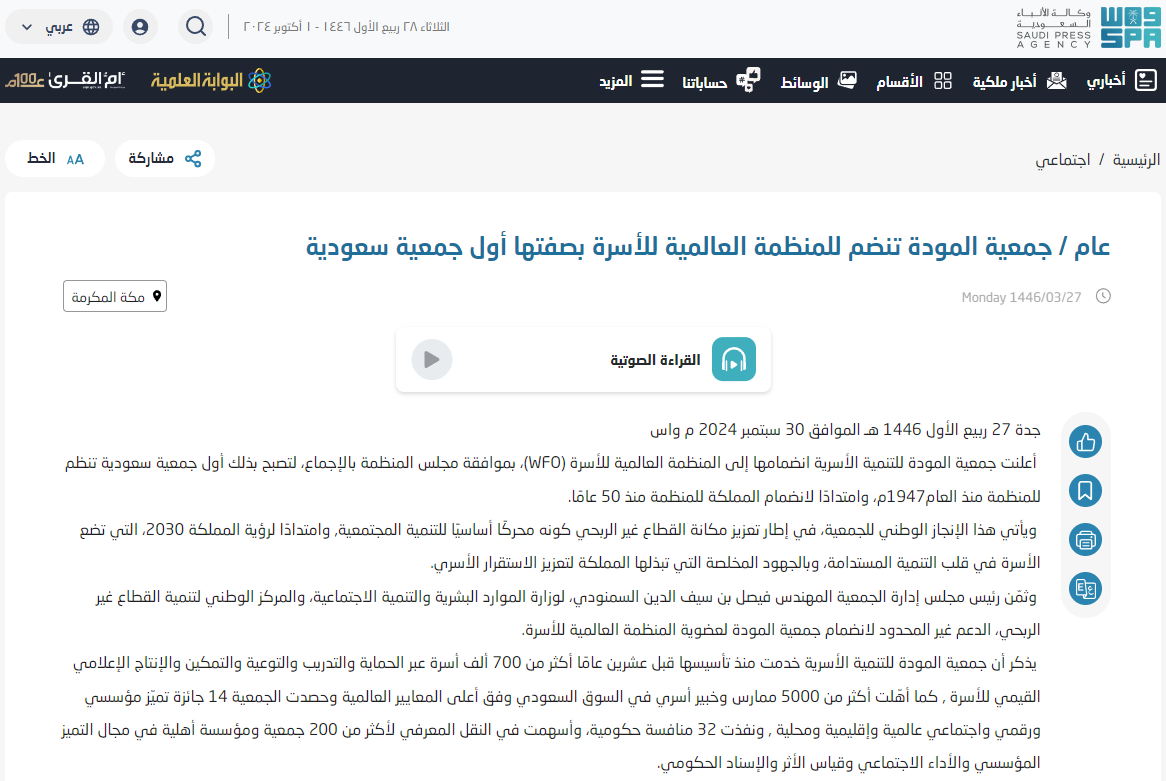Open the الأقسام sections menu
This screenshot has width=1166, height=781.
coord(913,80)
